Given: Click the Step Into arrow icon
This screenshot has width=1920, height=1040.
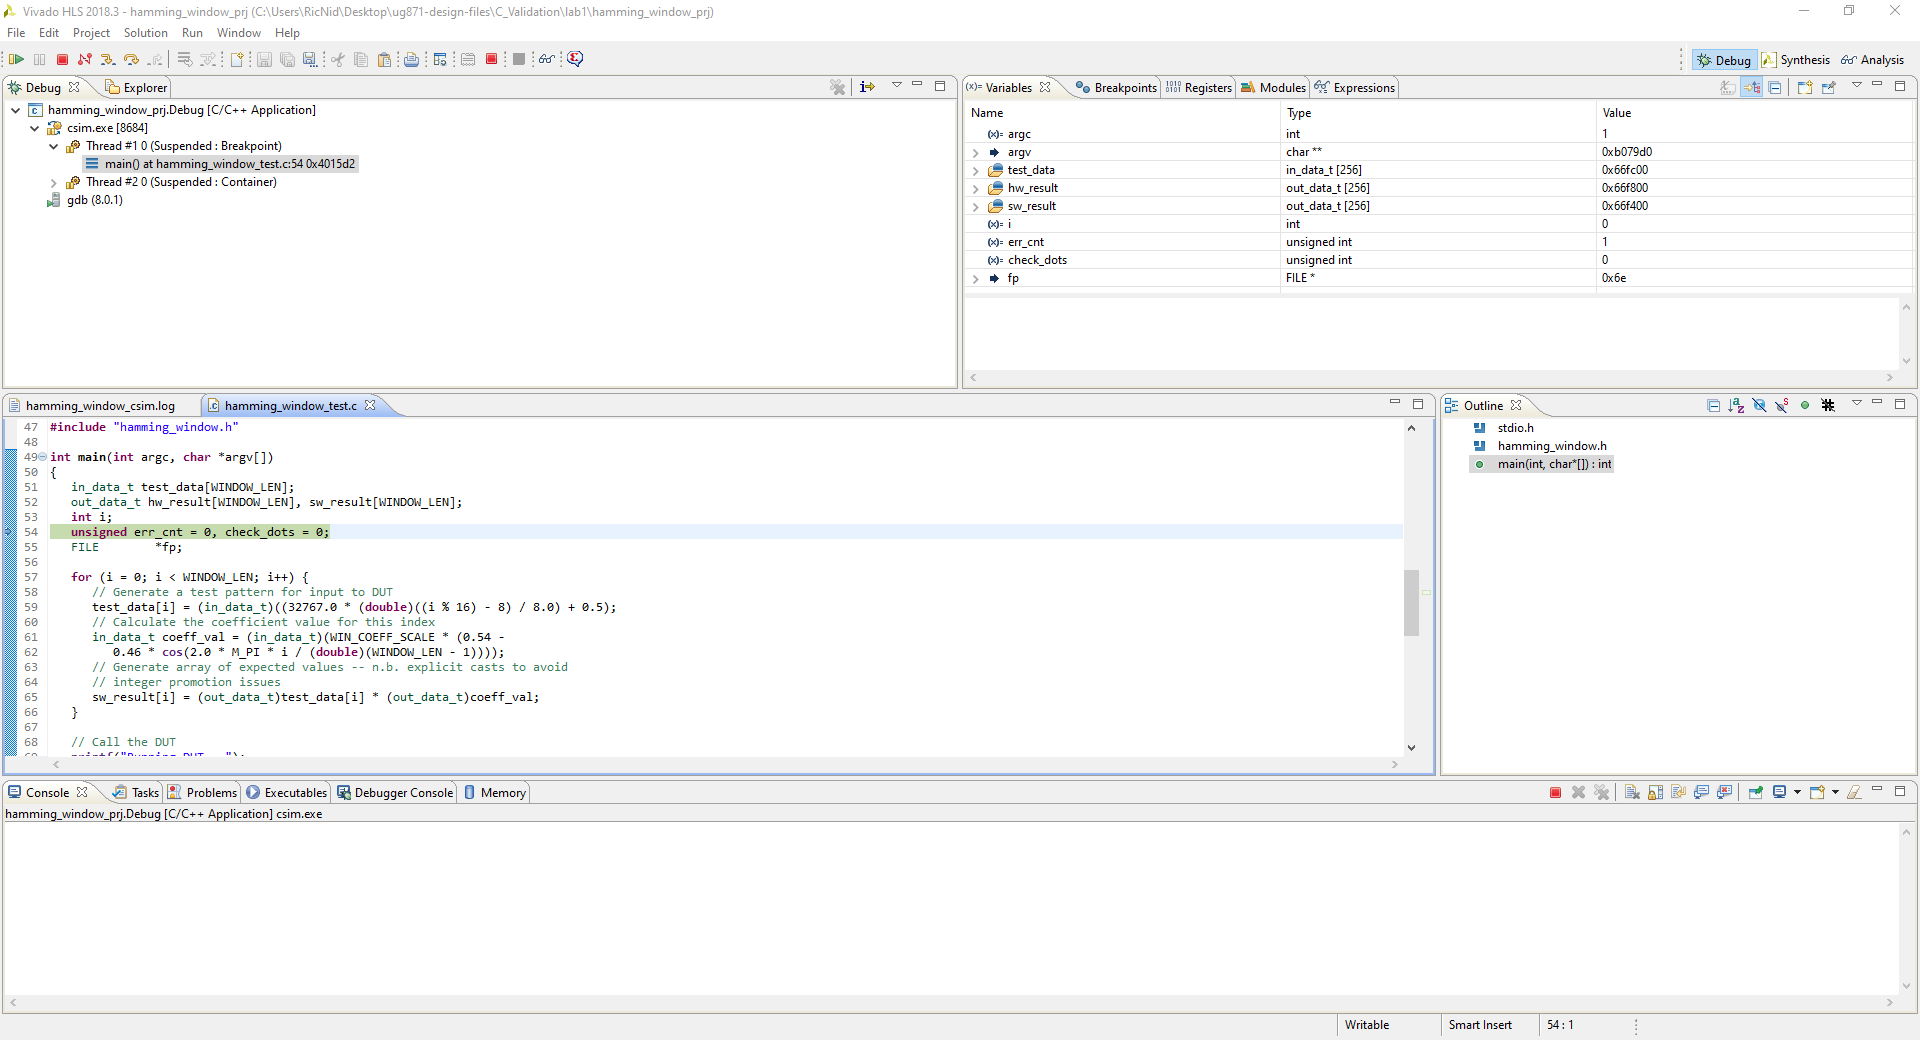Looking at the screenshot, I should [108, 60].
